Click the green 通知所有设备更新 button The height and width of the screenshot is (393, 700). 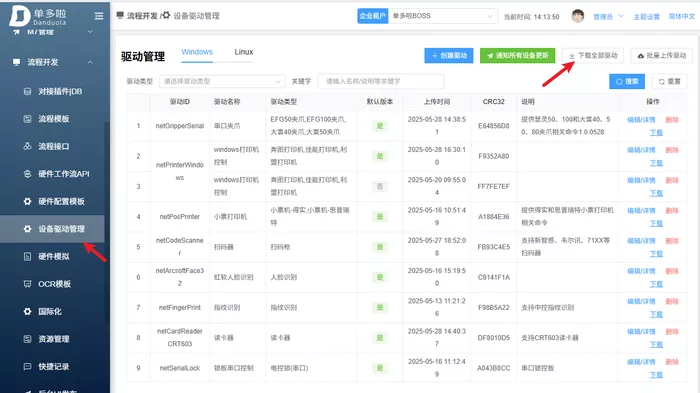(x=517, y=55)
